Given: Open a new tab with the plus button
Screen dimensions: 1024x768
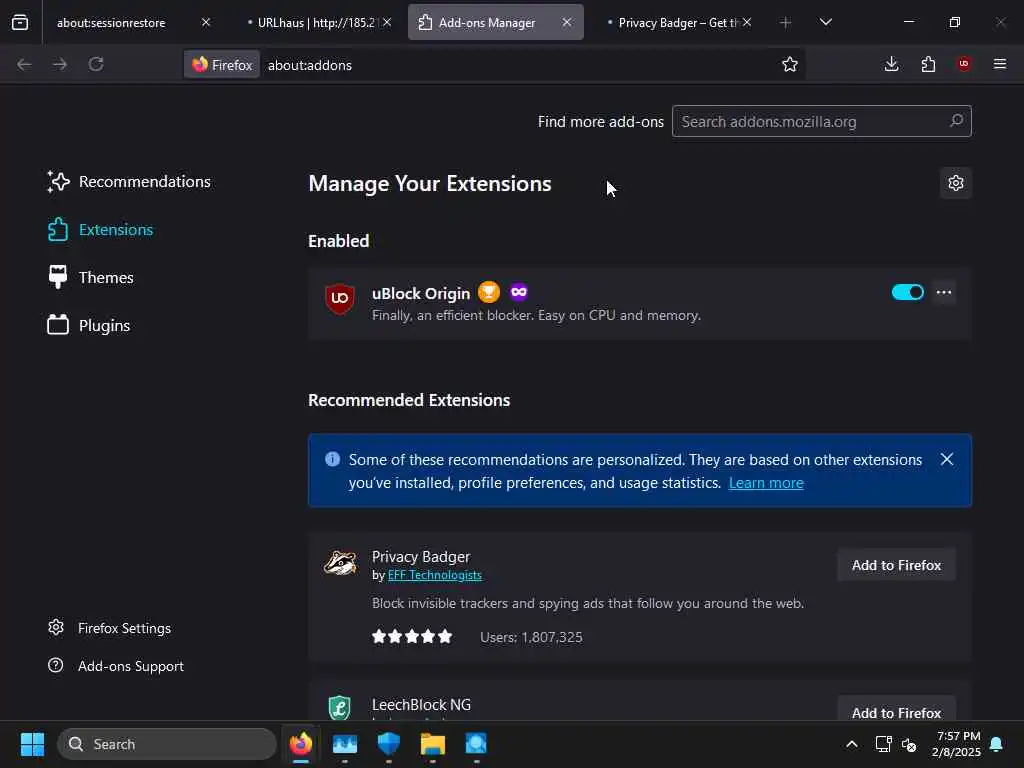Looking at the screenshot, I should click(x=786, y=22).
